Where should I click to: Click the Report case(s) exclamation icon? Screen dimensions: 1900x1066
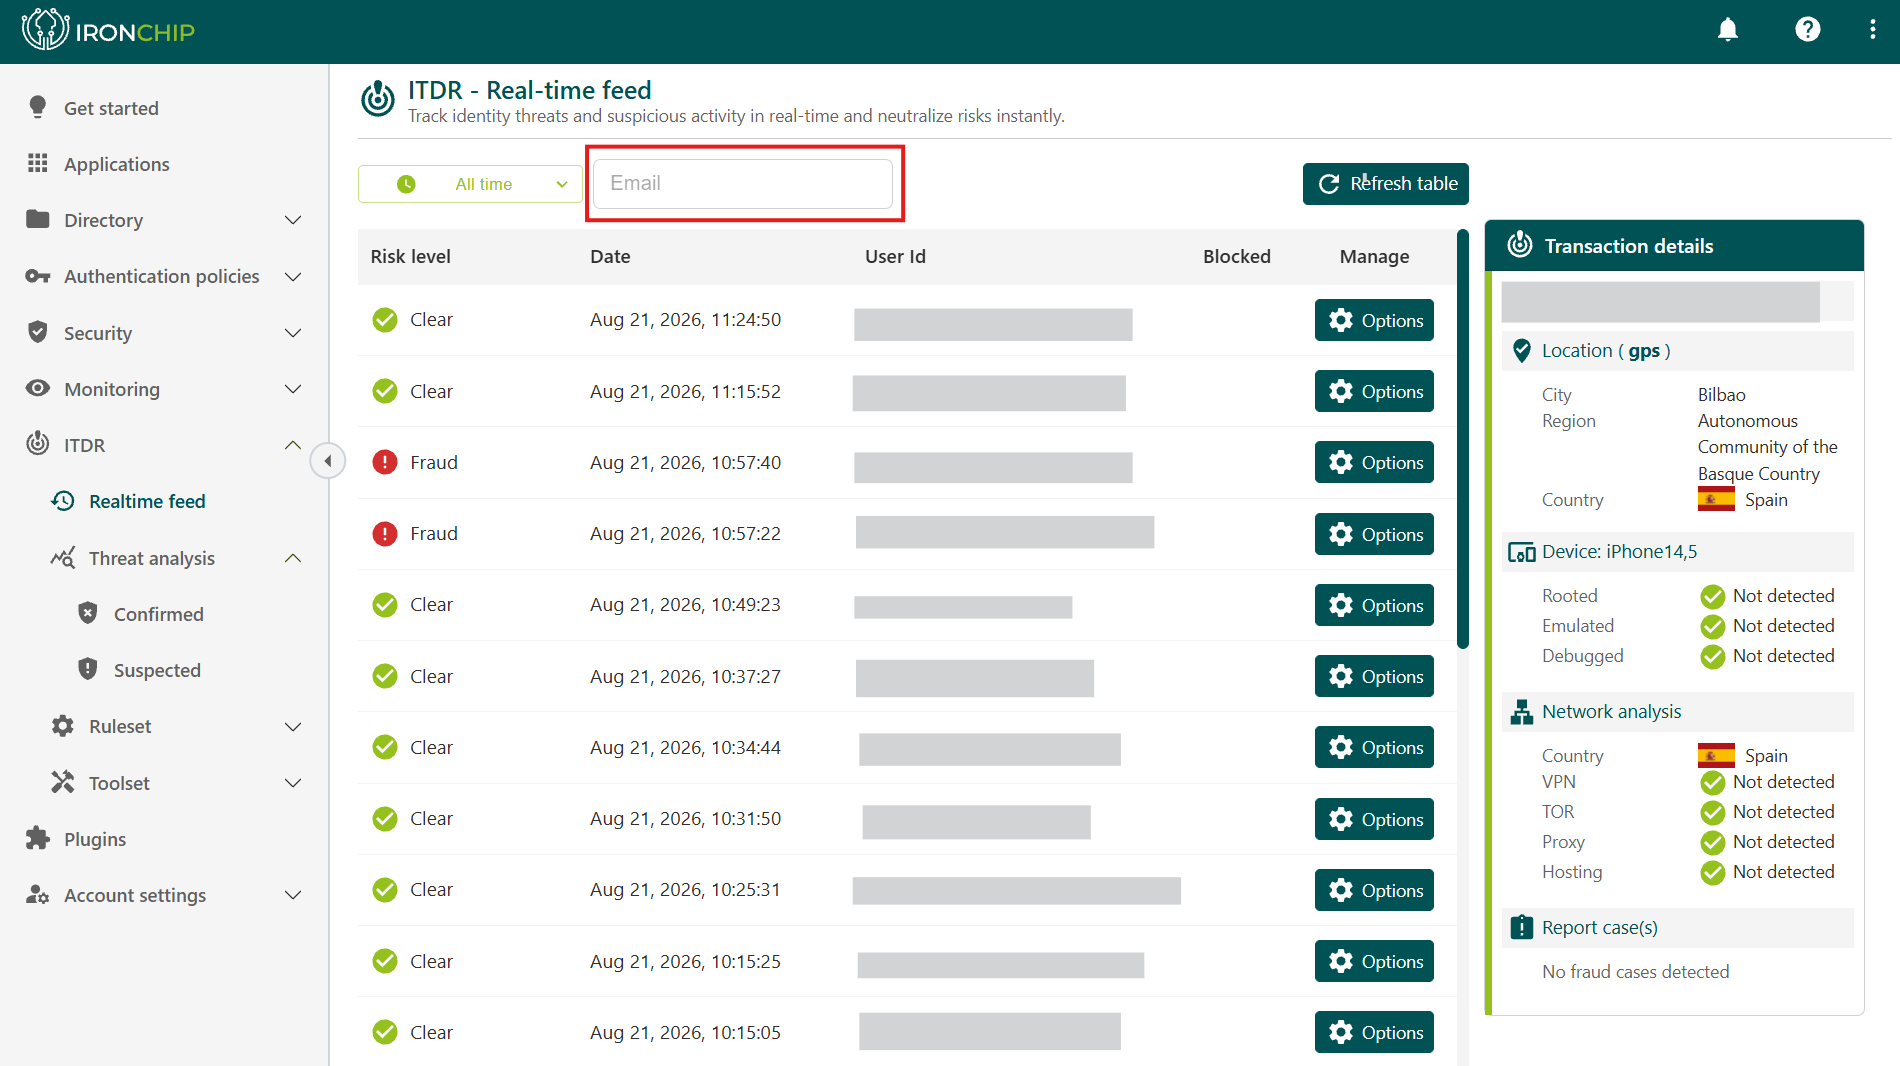[x=1521, y=927]
